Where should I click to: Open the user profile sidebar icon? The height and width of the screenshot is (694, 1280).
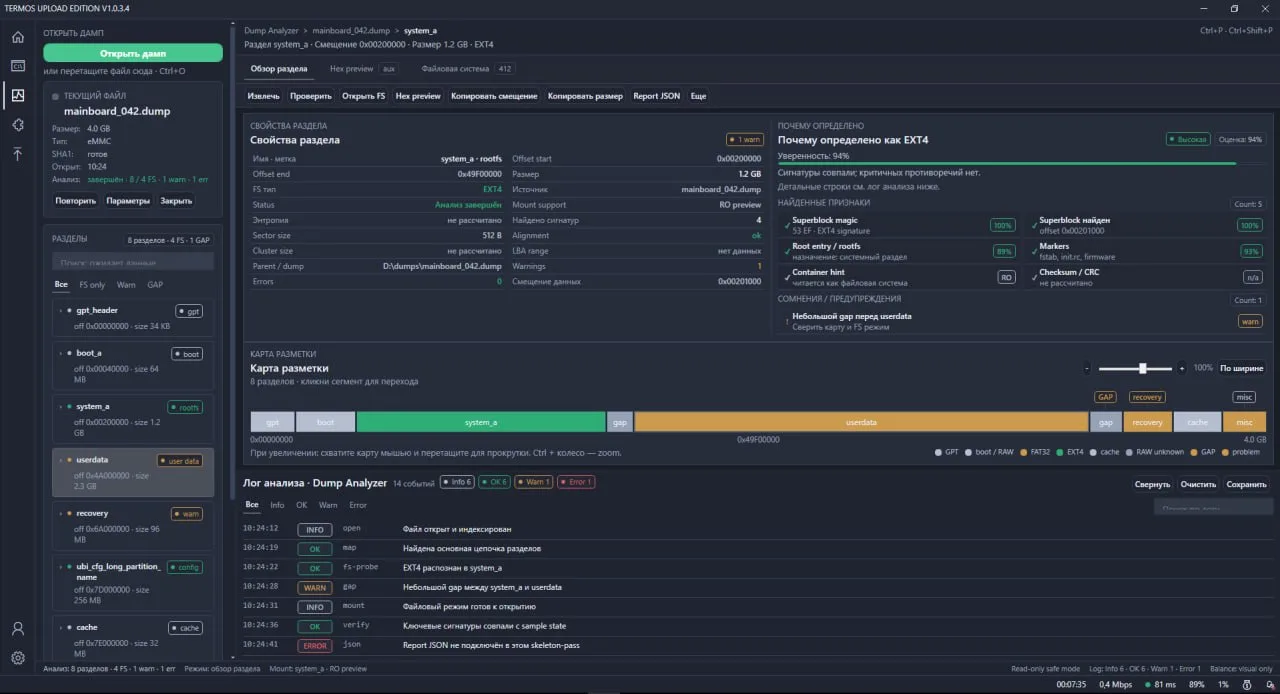coord(17,629)
